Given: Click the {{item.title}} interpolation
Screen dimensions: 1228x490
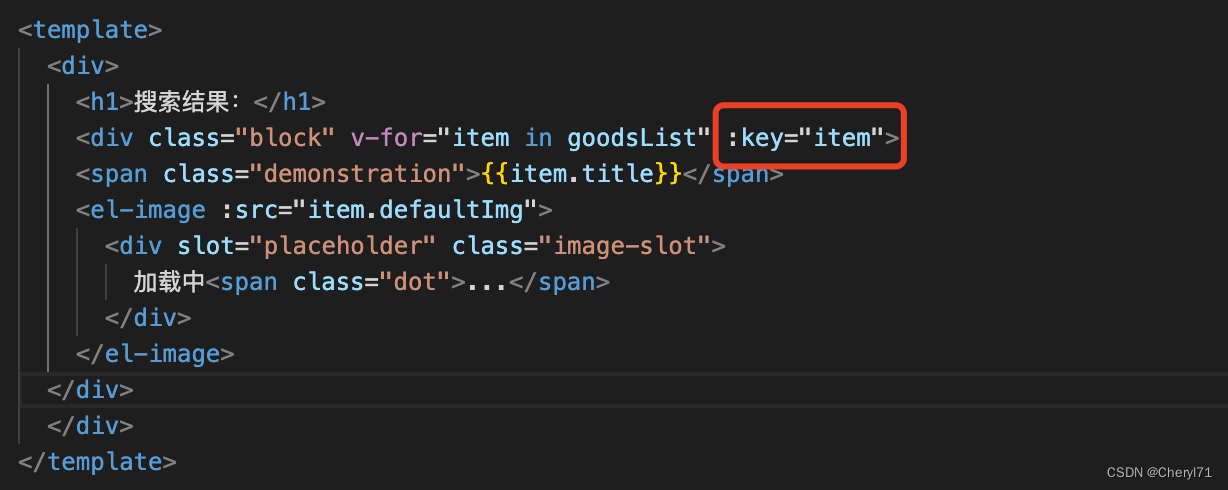Looking at the screenshot, I should coord(582,173).
